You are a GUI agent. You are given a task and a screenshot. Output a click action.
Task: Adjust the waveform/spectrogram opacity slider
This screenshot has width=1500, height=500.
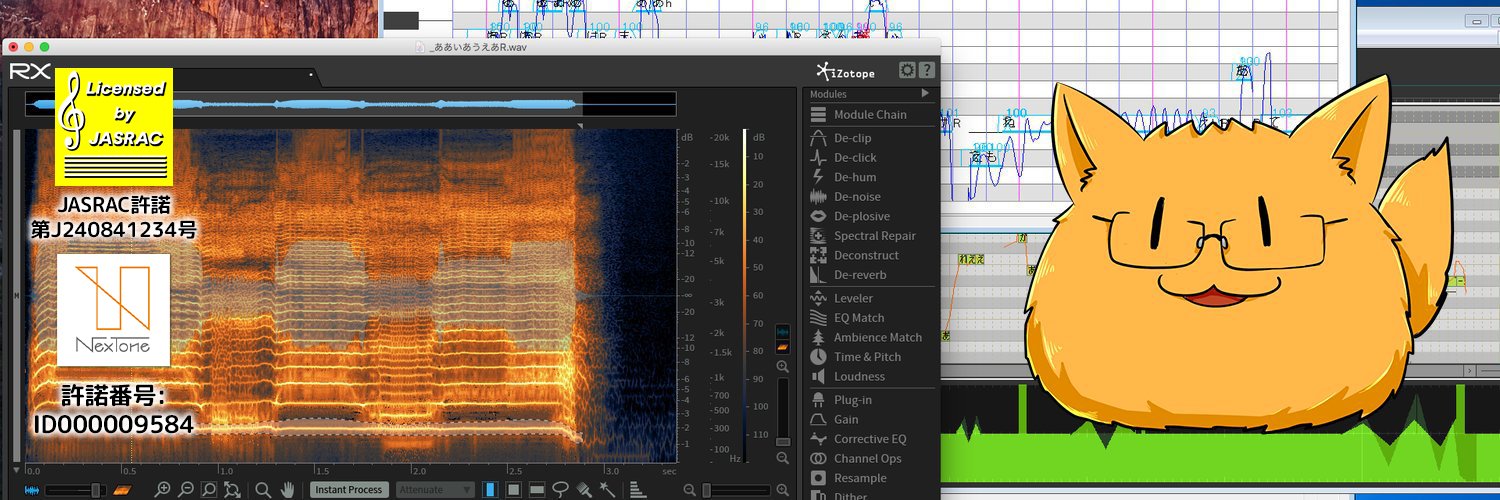tap(76, 490)
